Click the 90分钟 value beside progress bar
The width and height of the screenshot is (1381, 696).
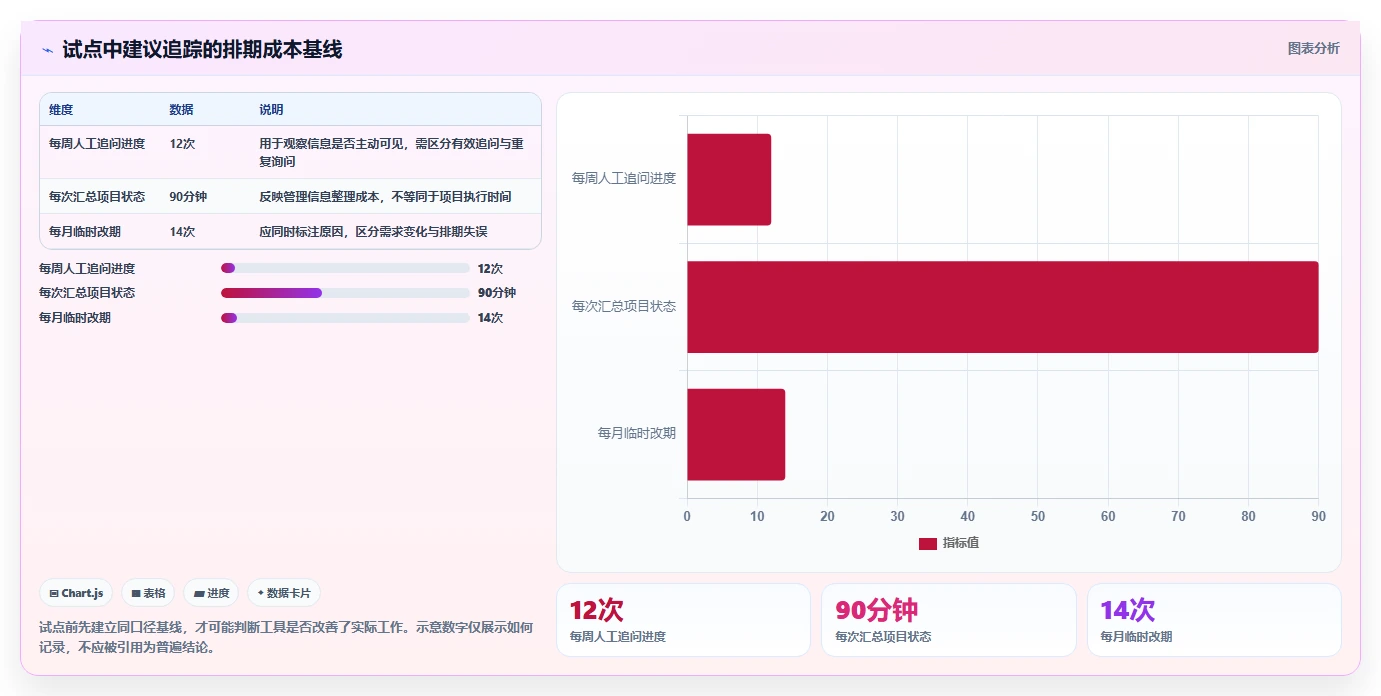tap(497, 293)
